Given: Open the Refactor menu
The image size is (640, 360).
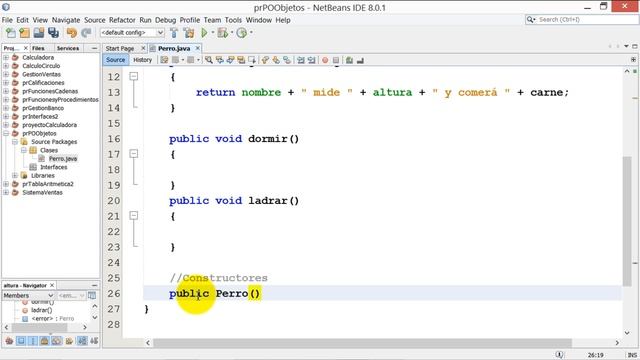Looking at the screenshot, I should [x=122, y=20].
